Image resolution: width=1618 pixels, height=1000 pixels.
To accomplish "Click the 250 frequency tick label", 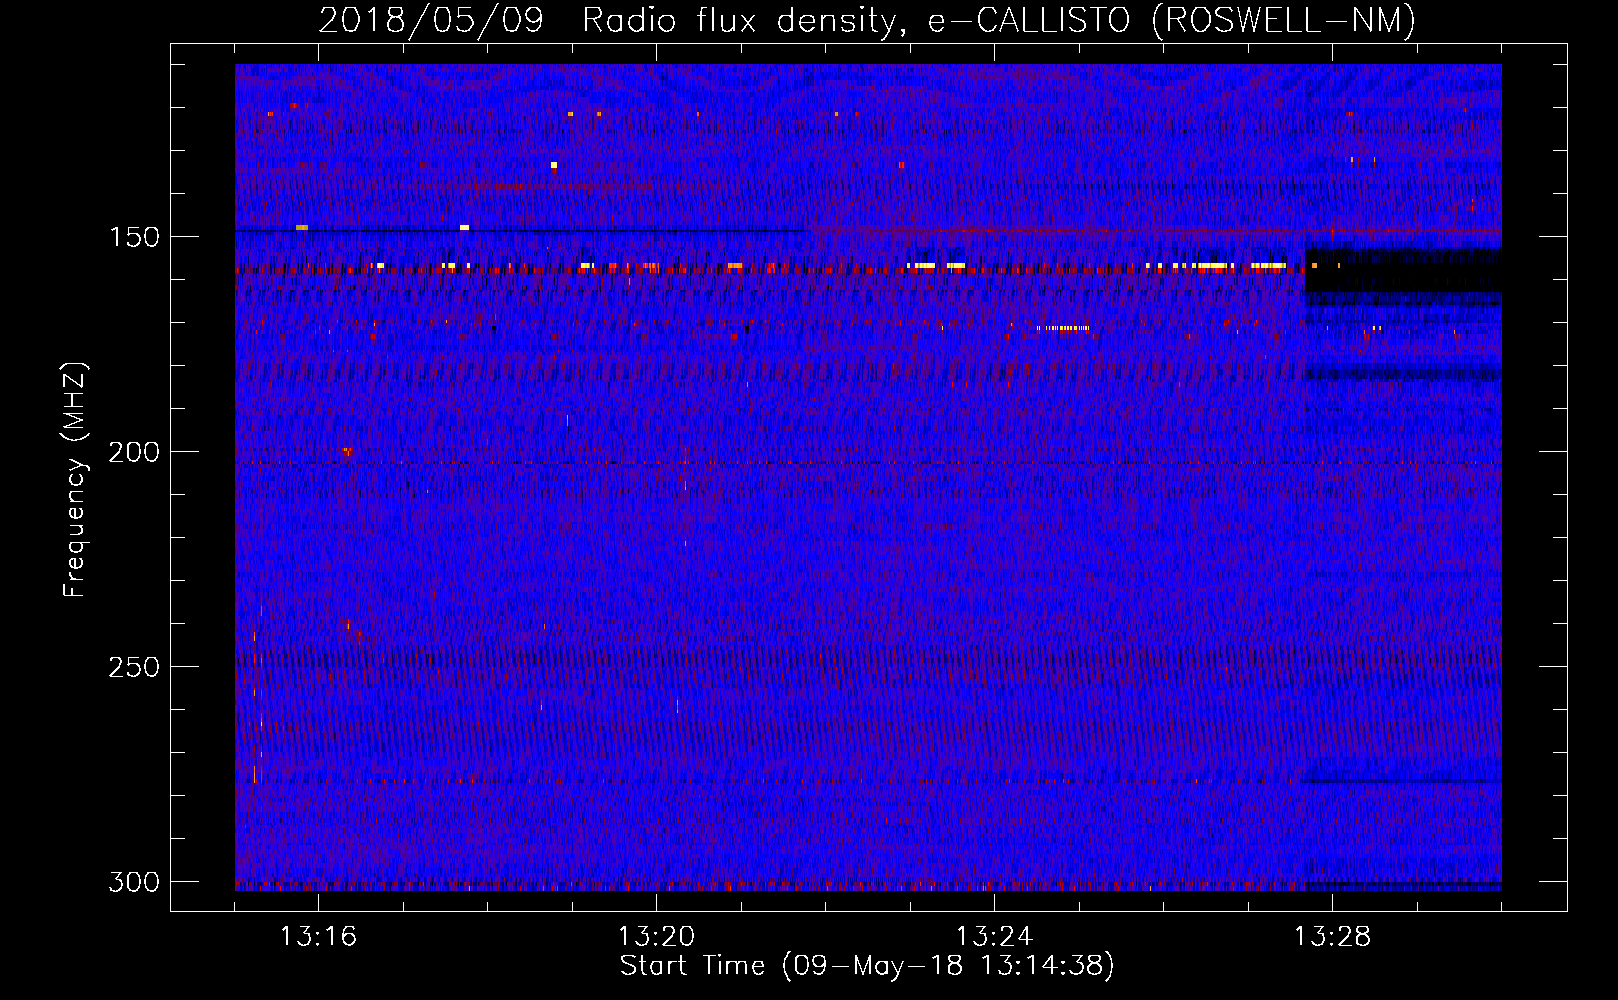I will [134, 667].
